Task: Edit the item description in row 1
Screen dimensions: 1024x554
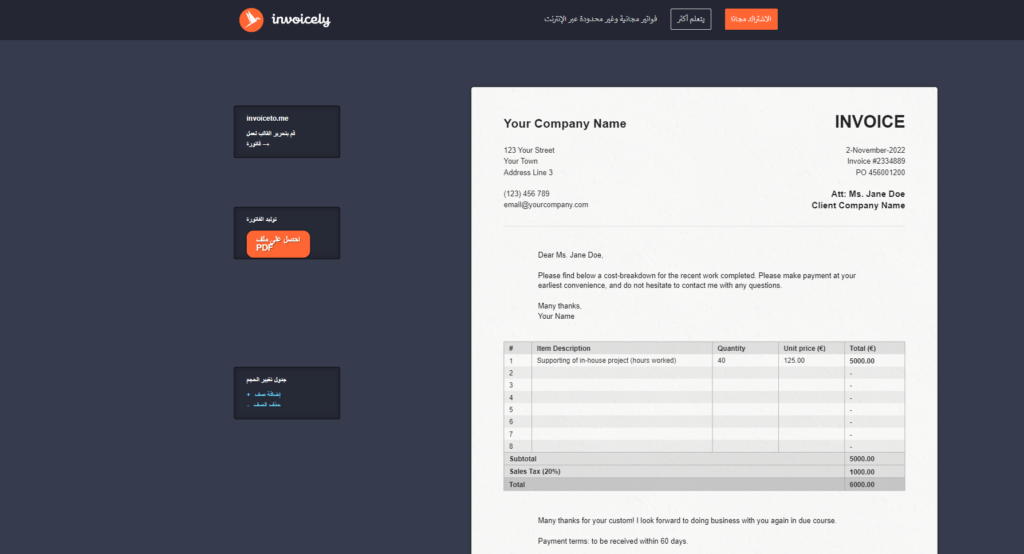Action: (606, 361)
